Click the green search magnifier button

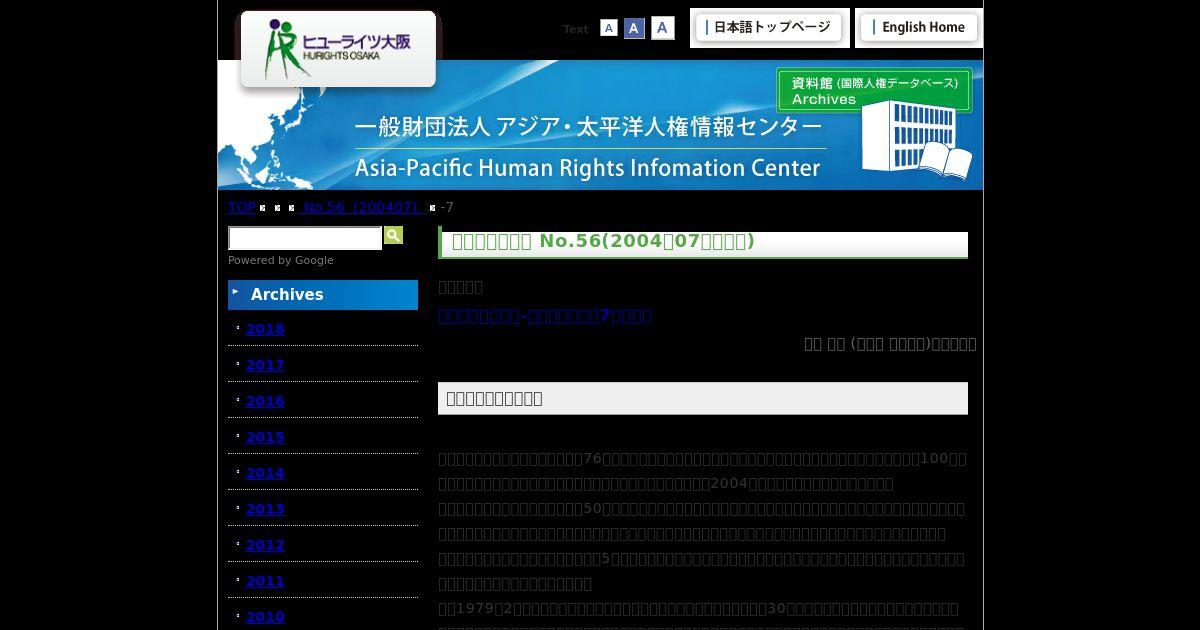pyautogui.click(x=394, y=235)
